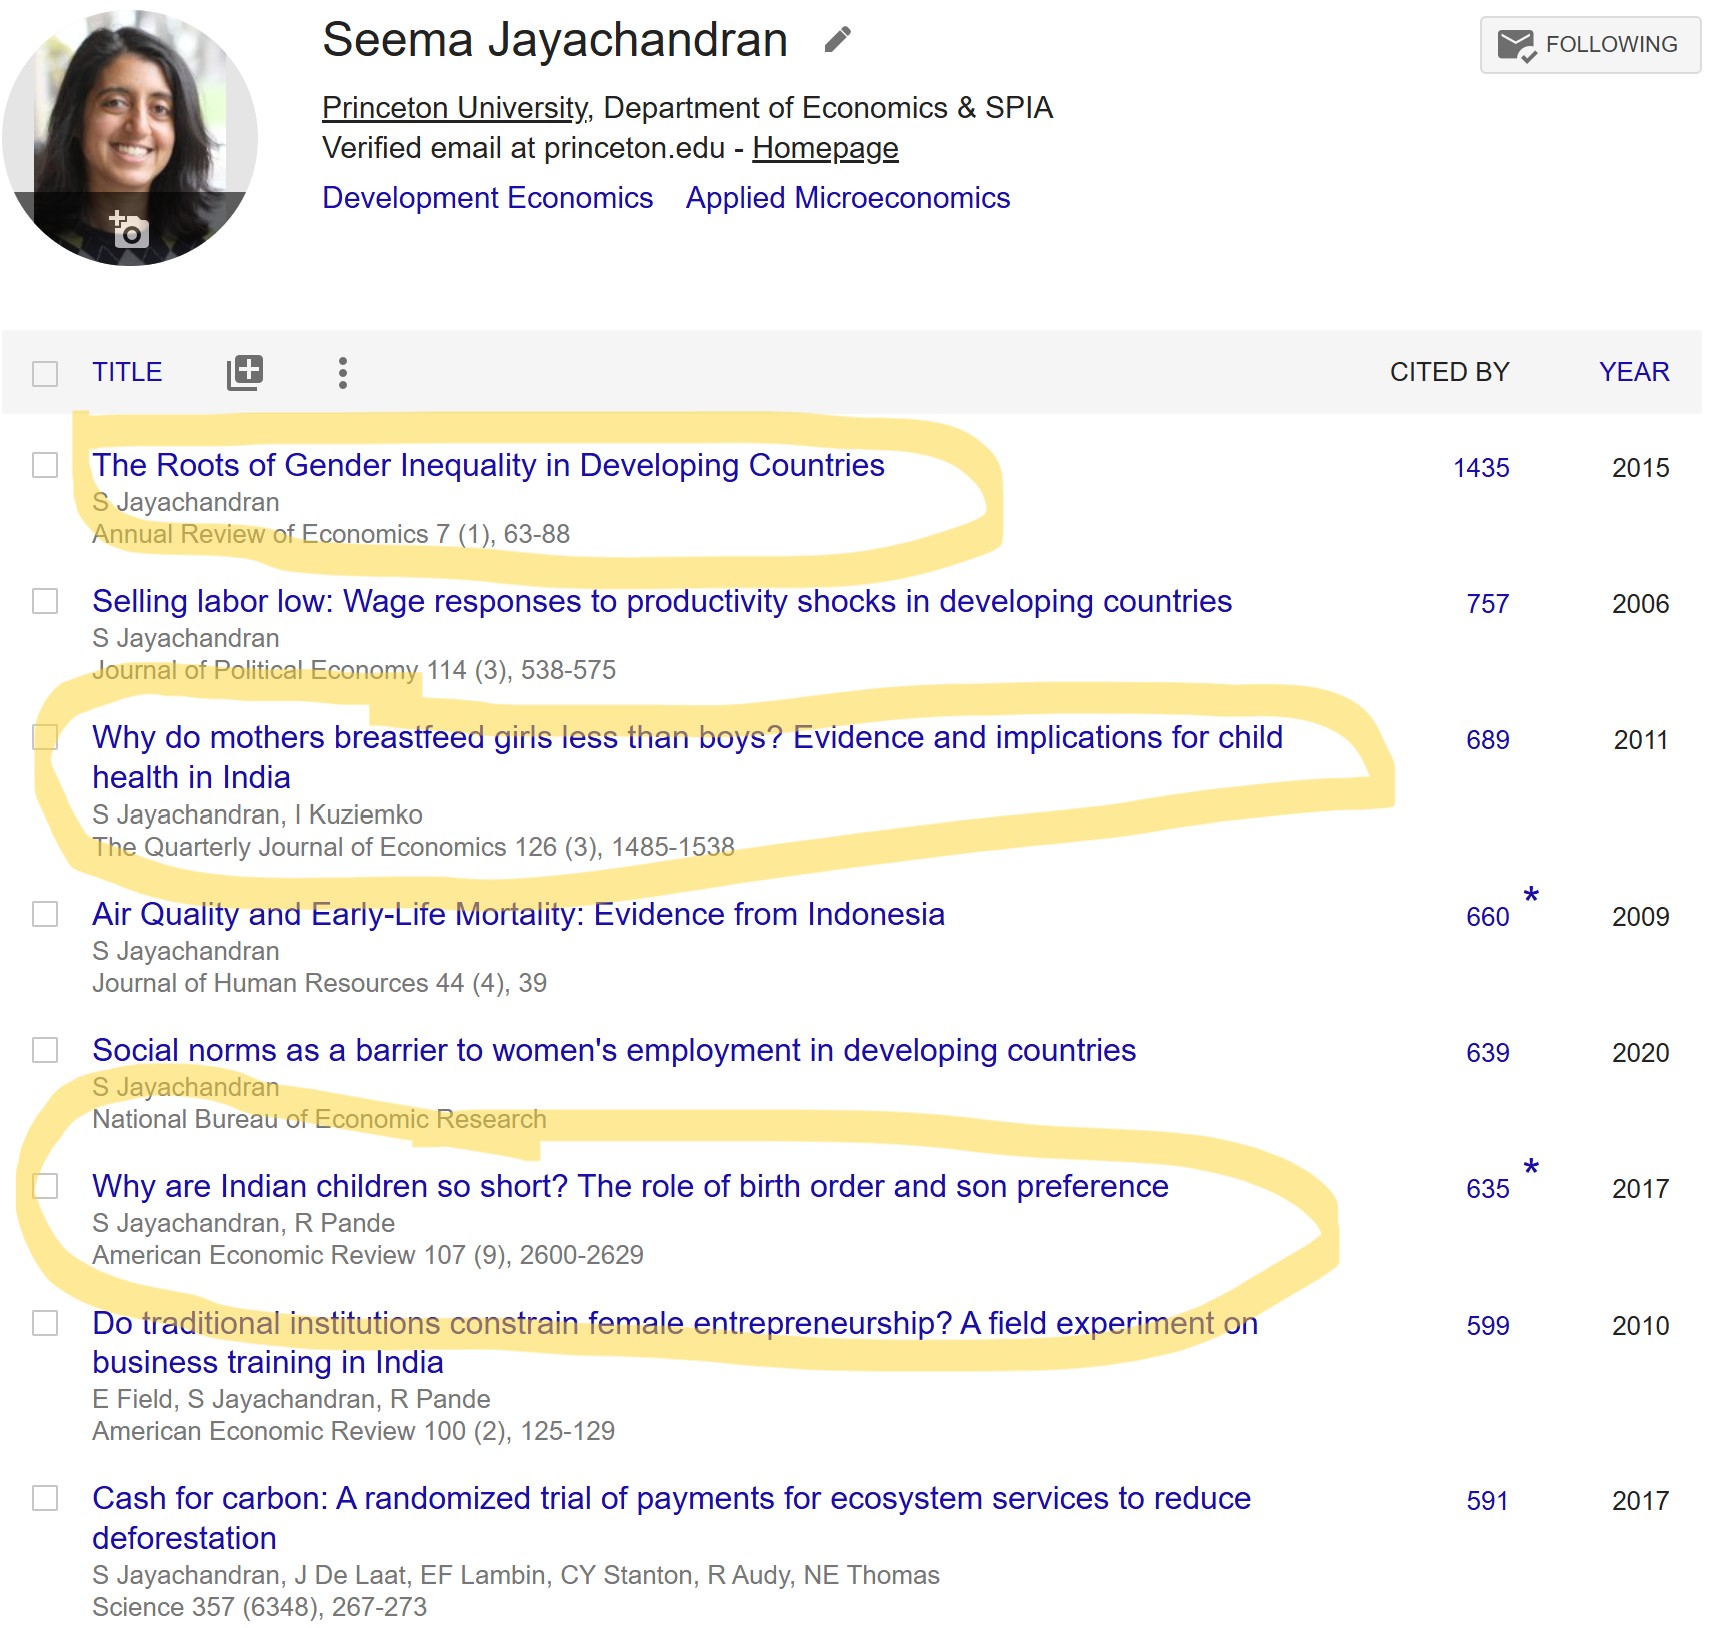The height and width of the screenshot is (1628, 1732).
Task: Click the add article plus icon
Action: click(245, 373)
